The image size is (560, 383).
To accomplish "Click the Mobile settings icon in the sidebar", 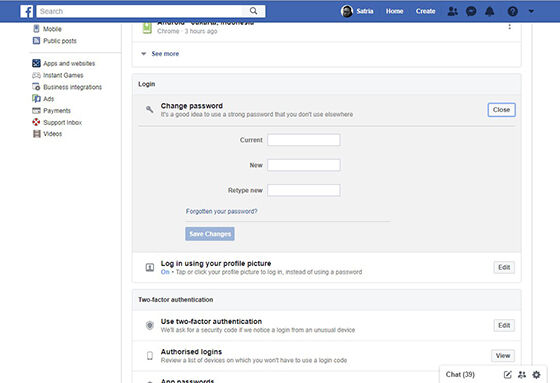I will coord(36,29).
